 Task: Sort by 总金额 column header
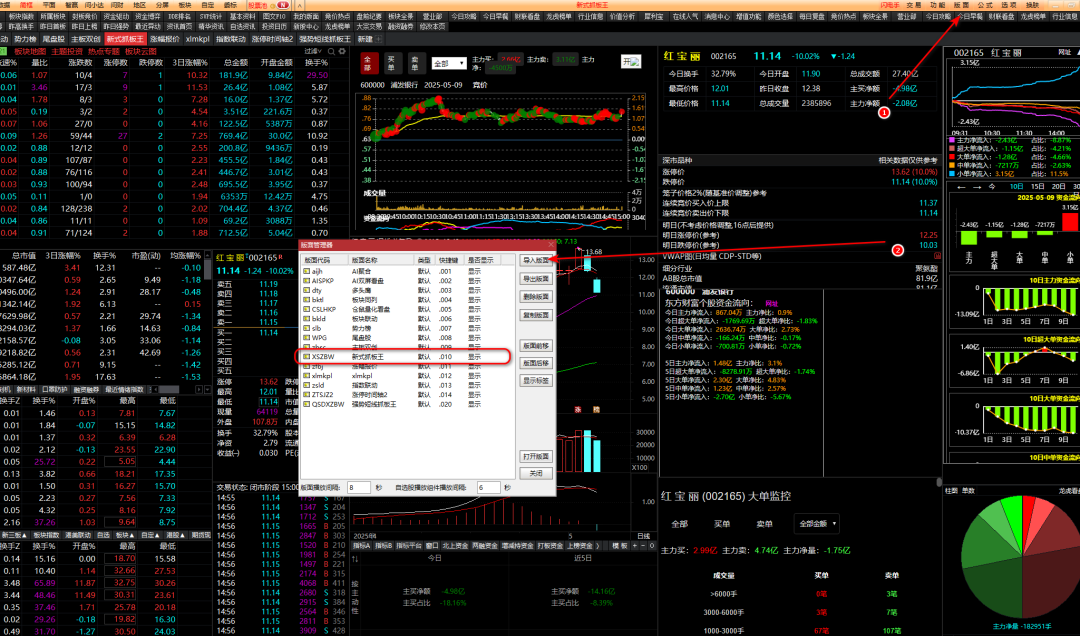(x=236, y=63)
